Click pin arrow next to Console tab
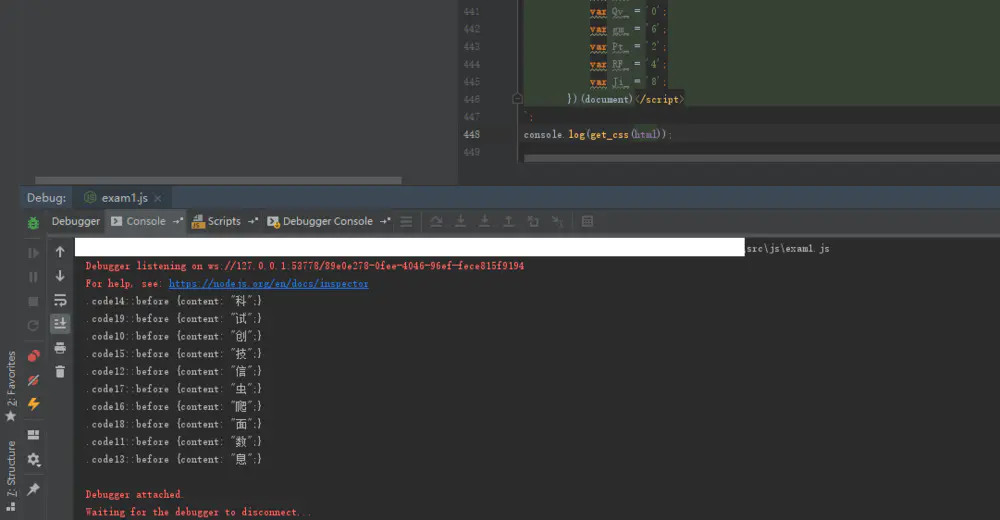Viewport: 1000px width, 520px height. pos(178,221)
